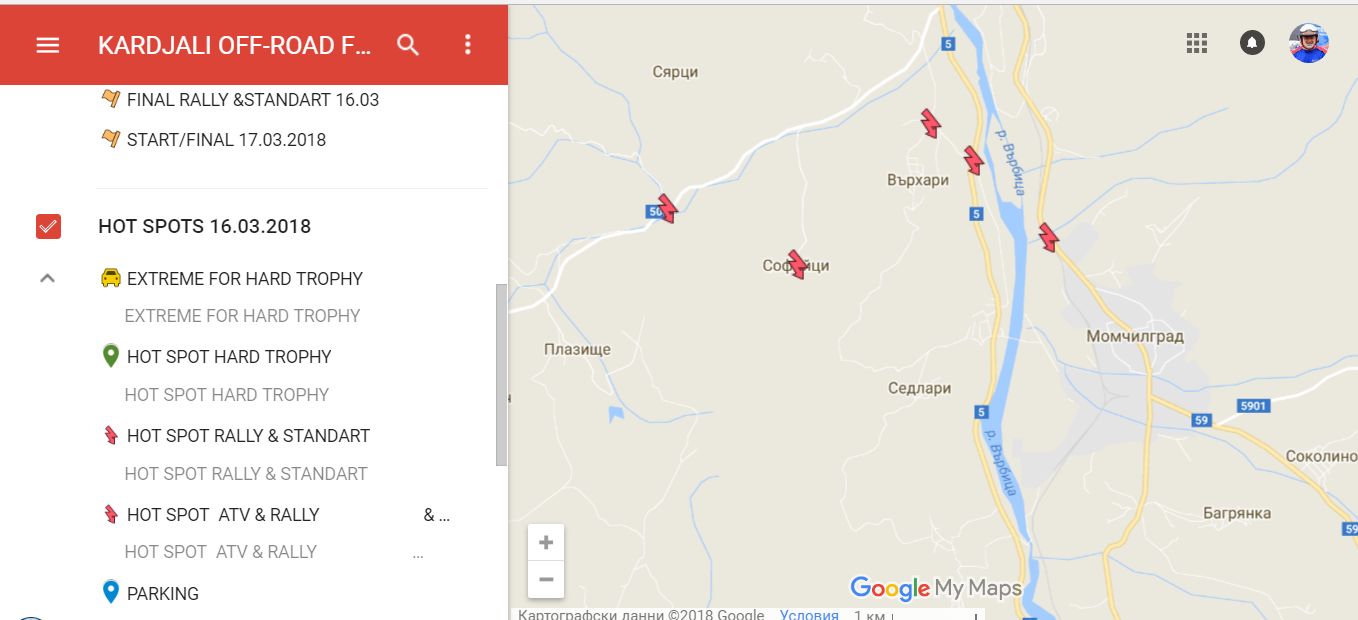Open the three-dot overflow menu
The height and width of the screenshot is (620, 1358).
(465, 44)
